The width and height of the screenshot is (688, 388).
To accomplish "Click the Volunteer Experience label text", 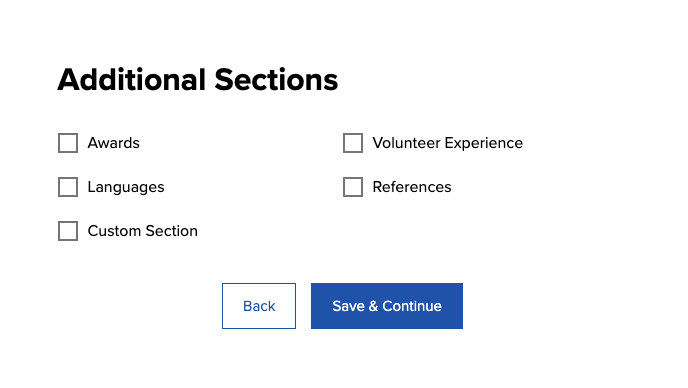I will click(x=448, y=143).
